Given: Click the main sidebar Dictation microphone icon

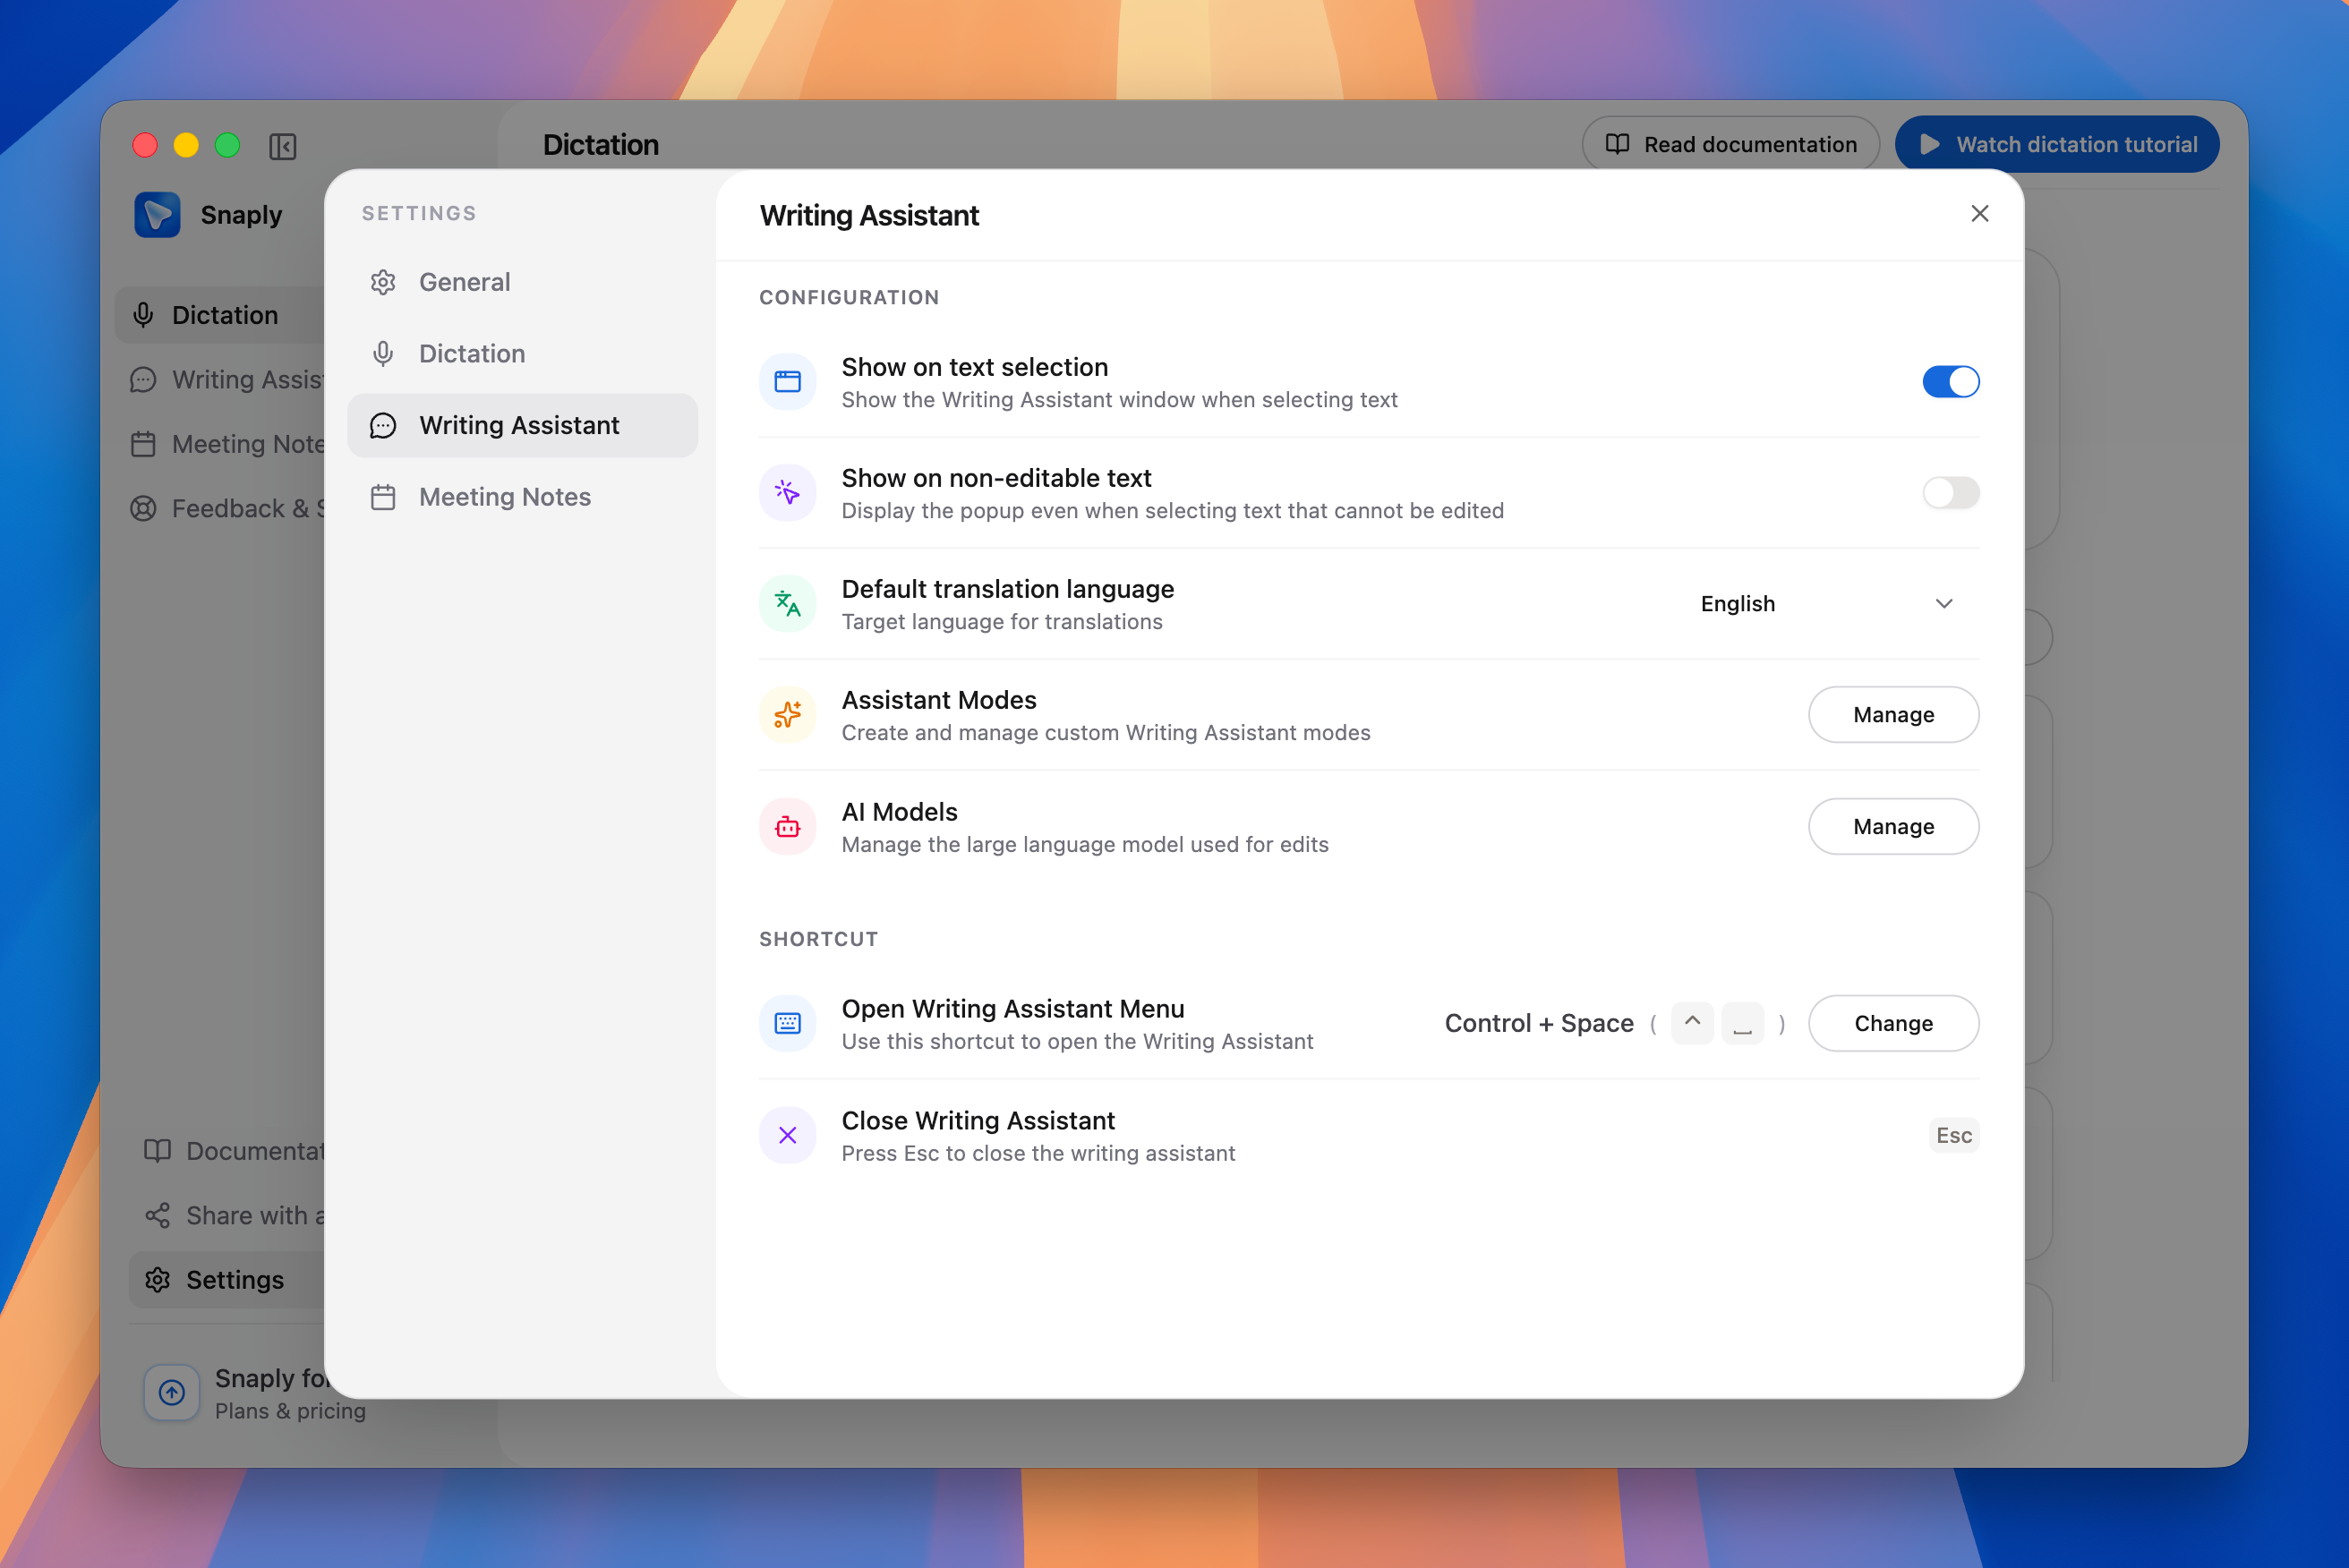Looking at the screenshot, I should click(143, 315).
